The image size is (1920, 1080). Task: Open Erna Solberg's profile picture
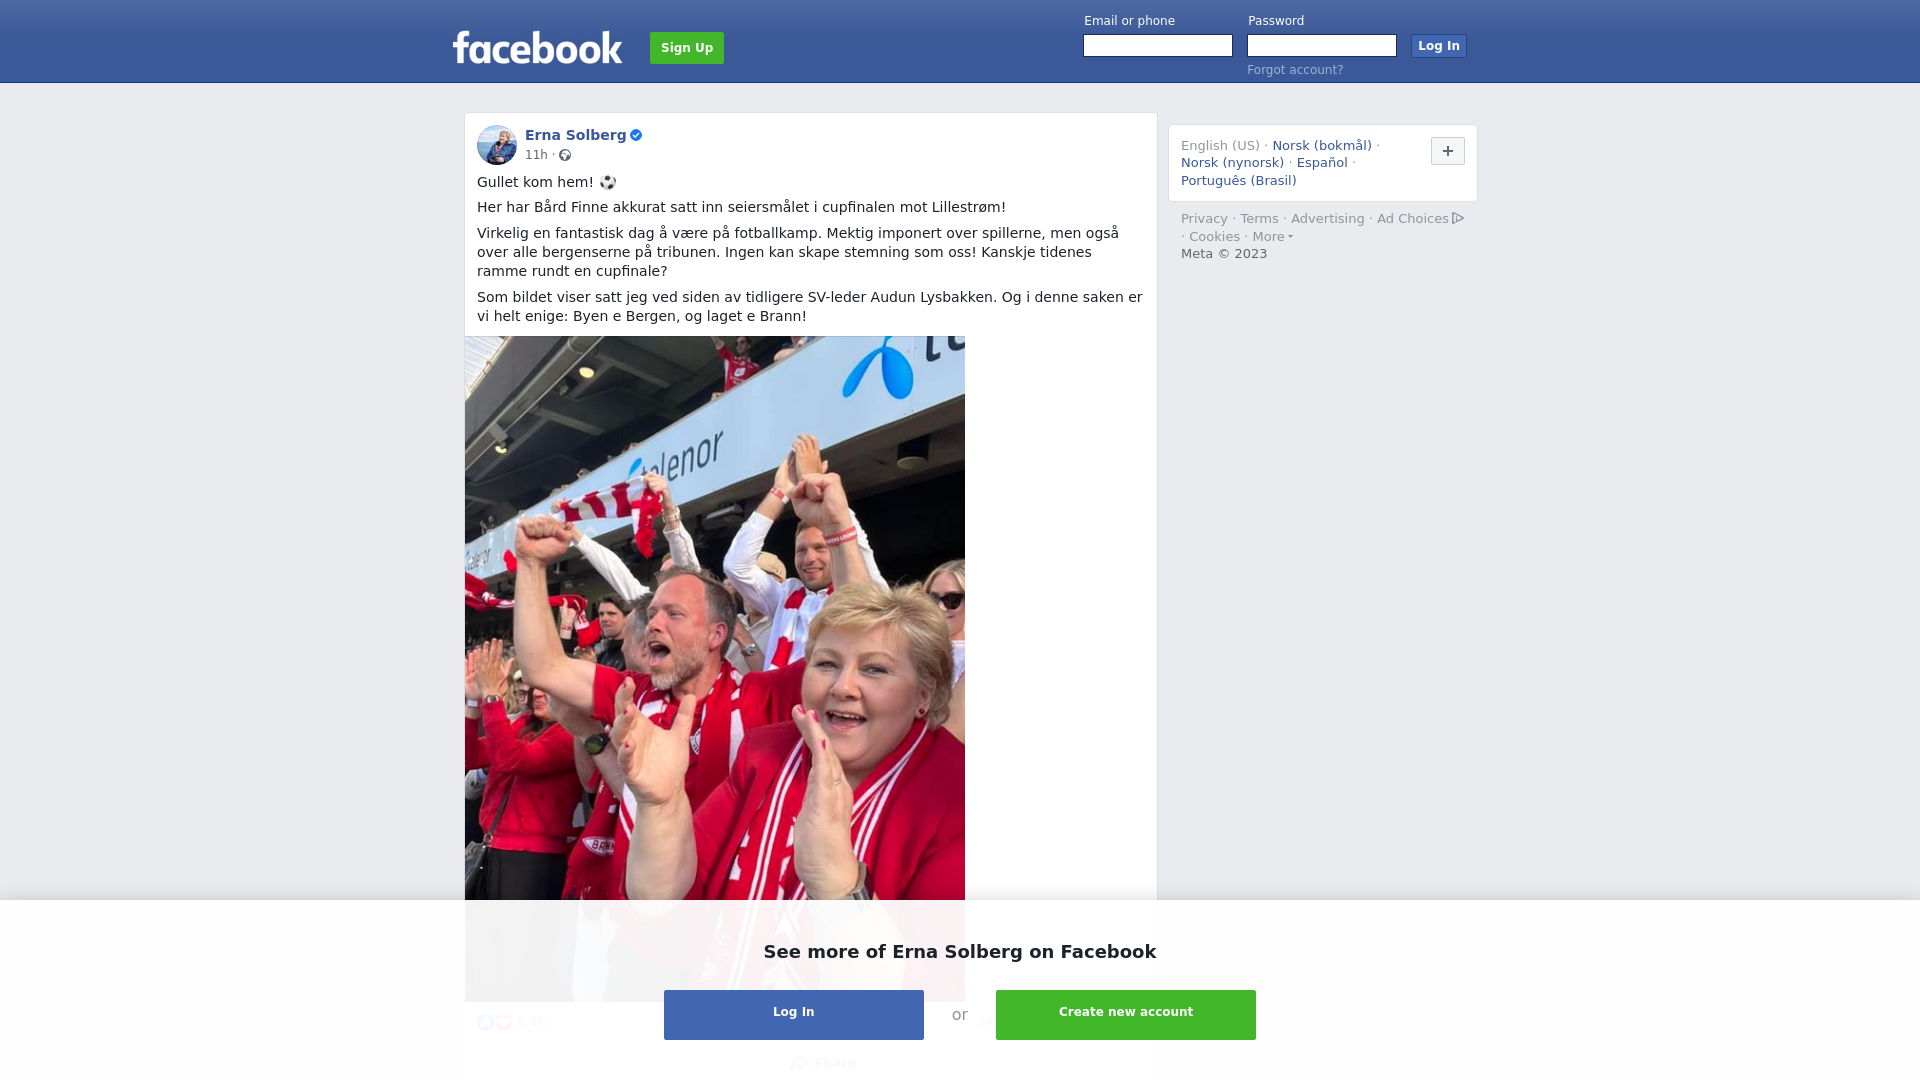point(497,145)
